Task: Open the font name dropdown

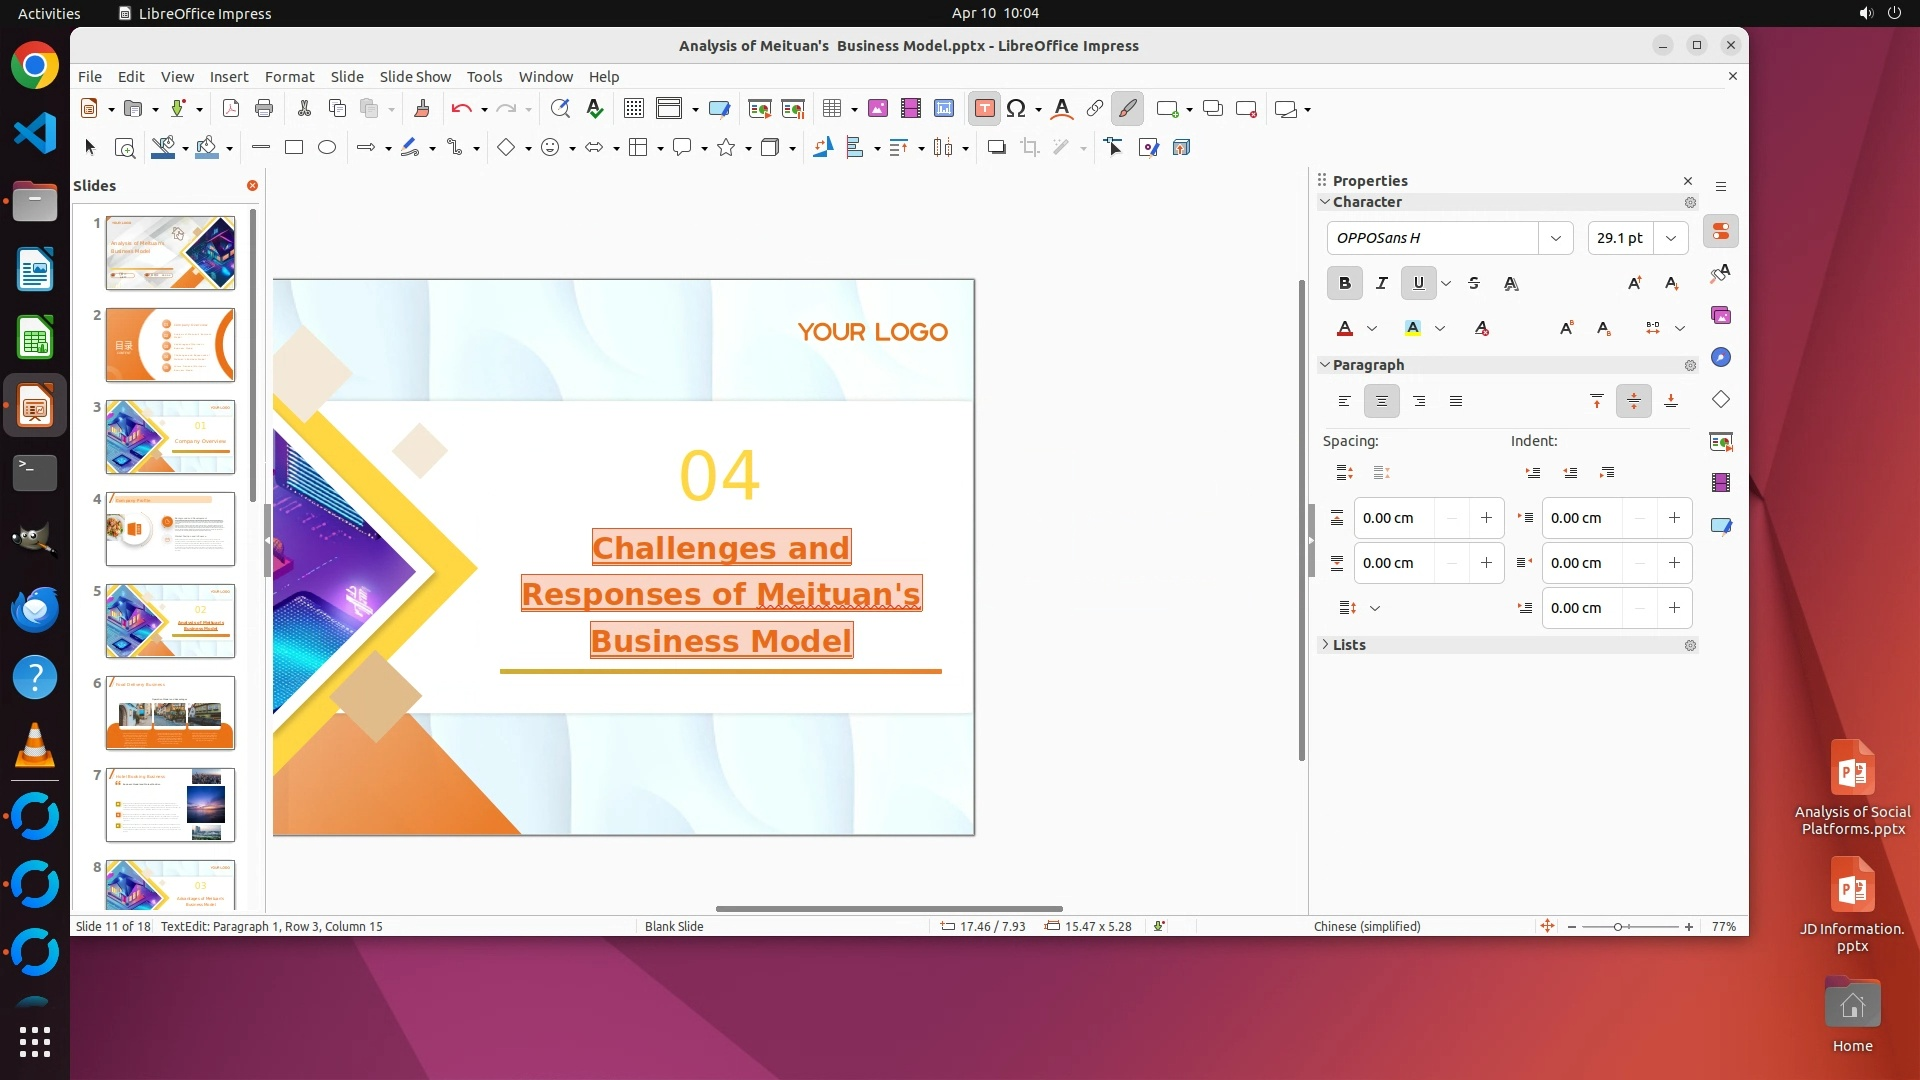Action: click(x=1555, y=238)
